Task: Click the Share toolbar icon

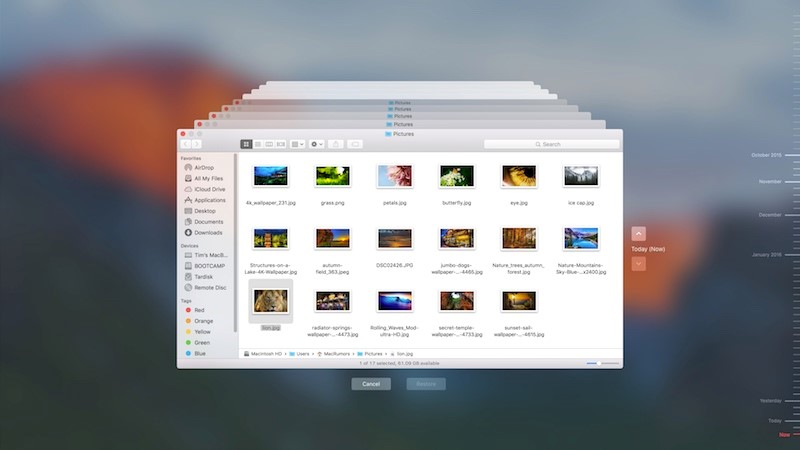Action: click(x=337, y=144)
